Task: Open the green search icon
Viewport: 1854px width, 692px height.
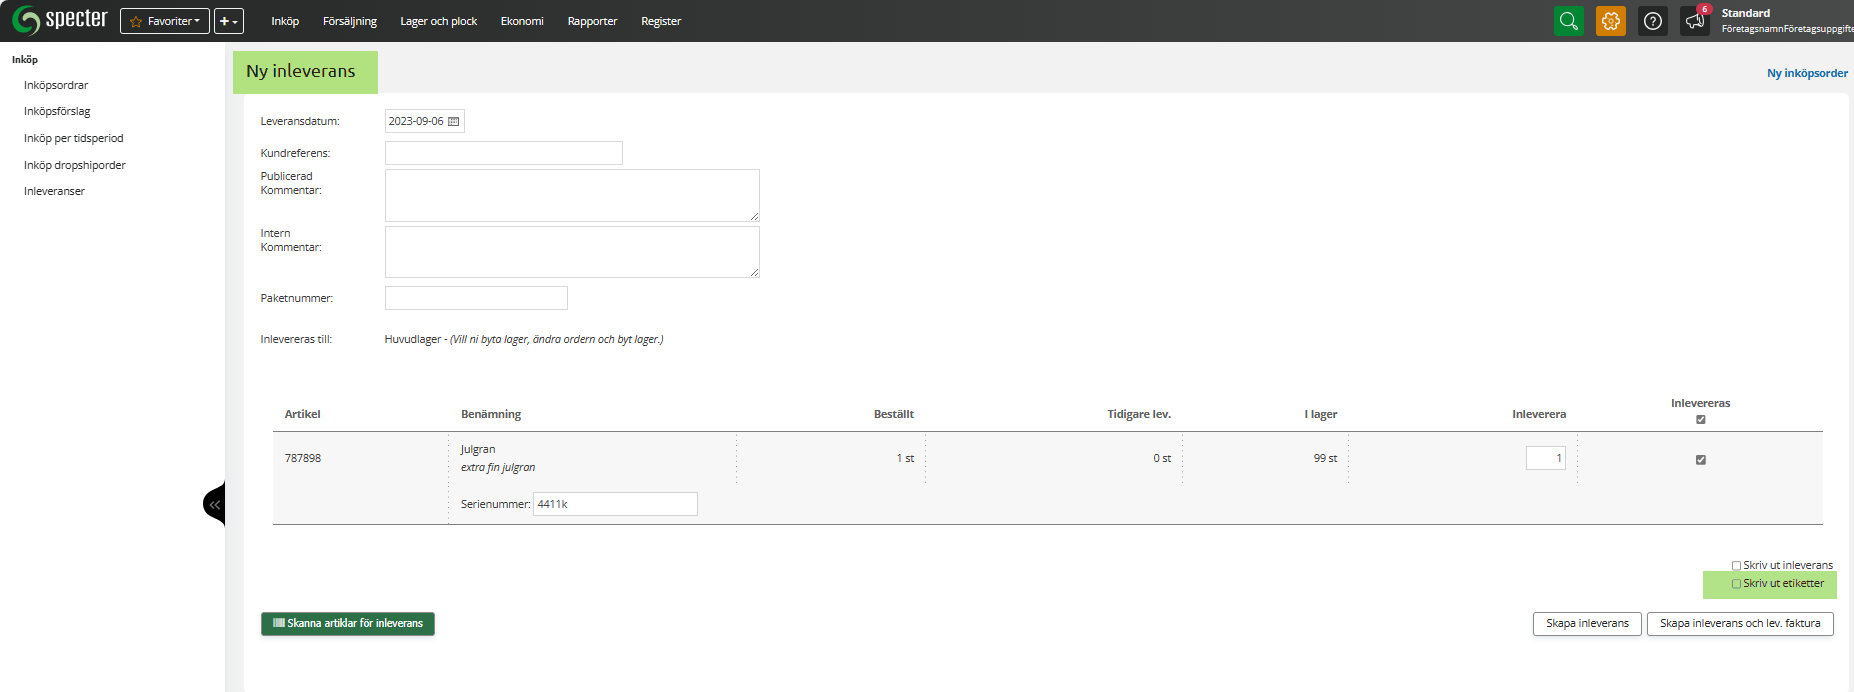Action: pos(1568,21)
